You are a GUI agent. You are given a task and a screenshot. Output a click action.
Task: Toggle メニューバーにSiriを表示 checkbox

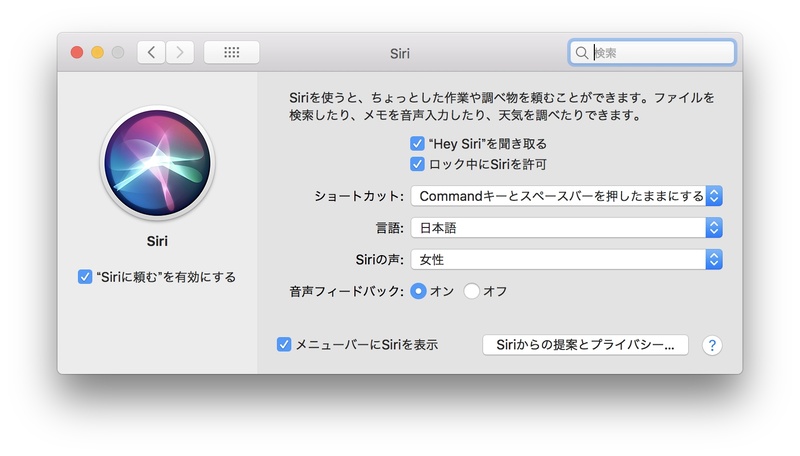(284, 345)
